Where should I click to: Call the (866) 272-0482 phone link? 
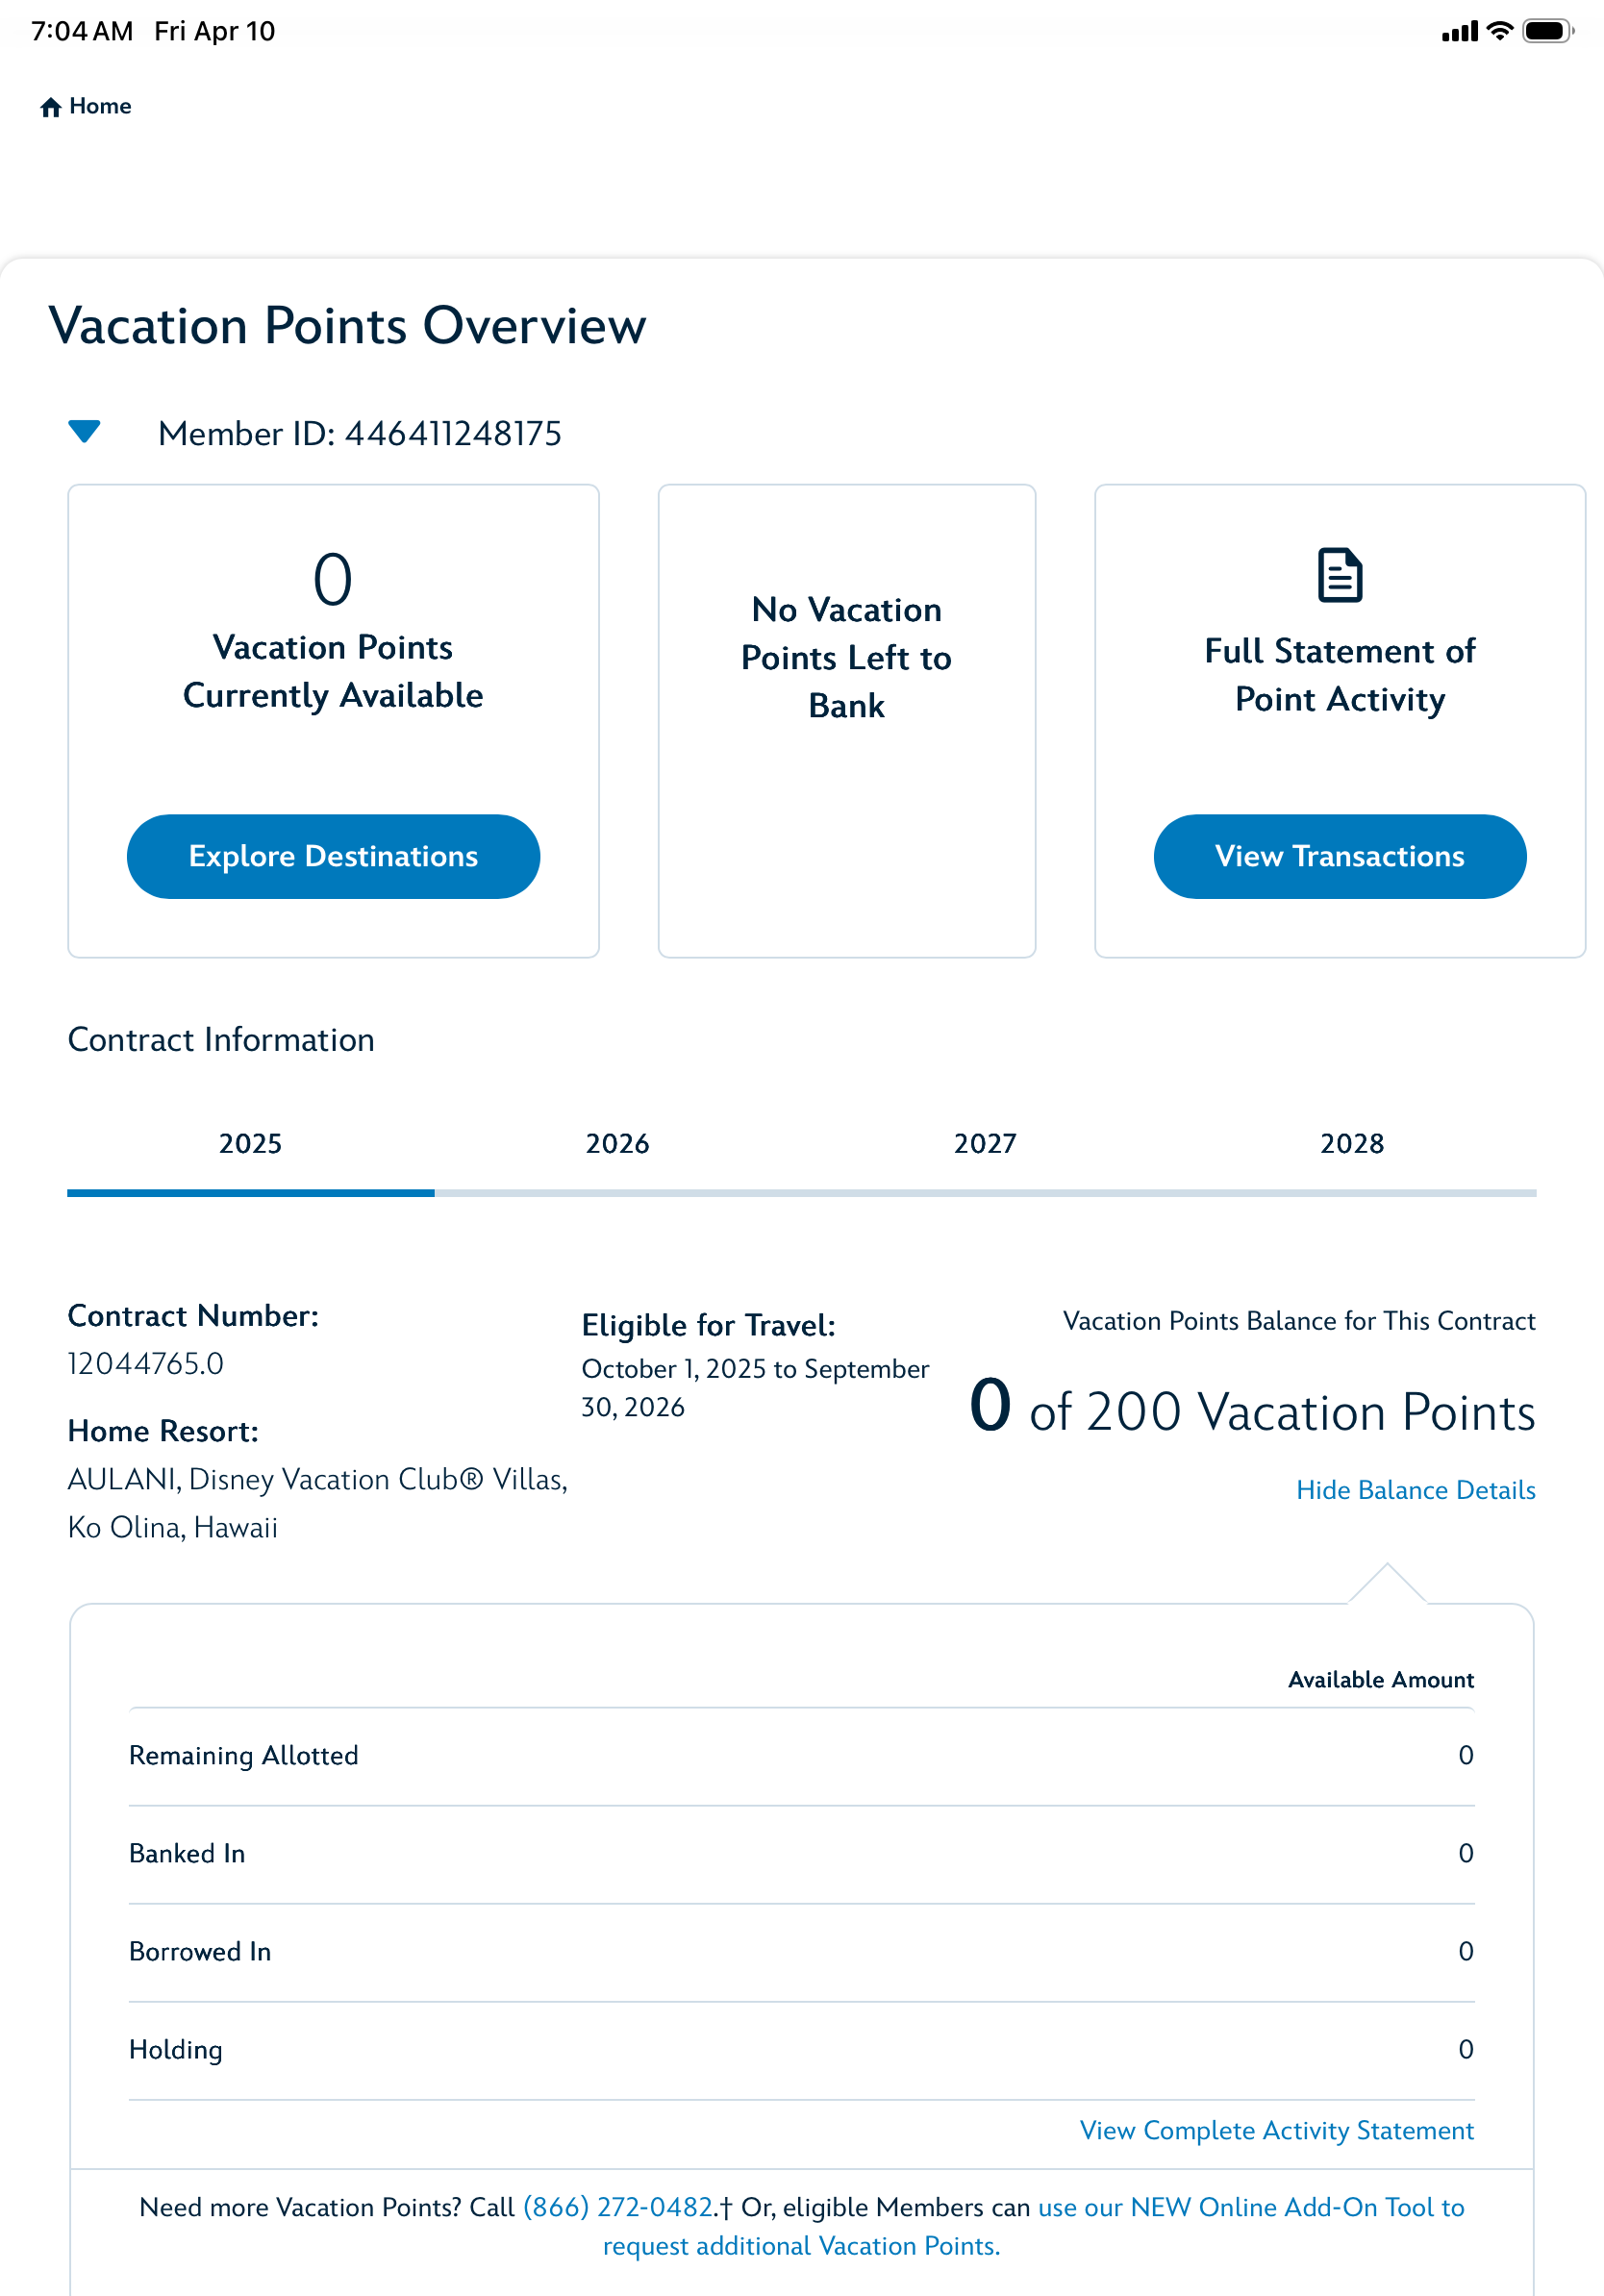point(618,2207)
